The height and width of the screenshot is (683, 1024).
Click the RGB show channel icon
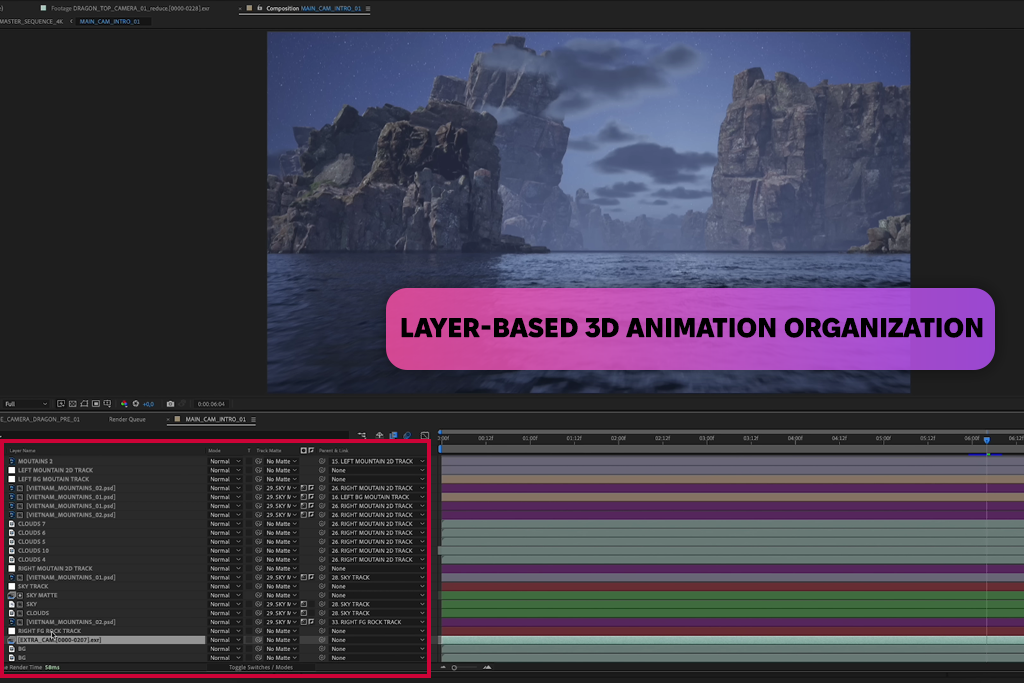[124, 404]
